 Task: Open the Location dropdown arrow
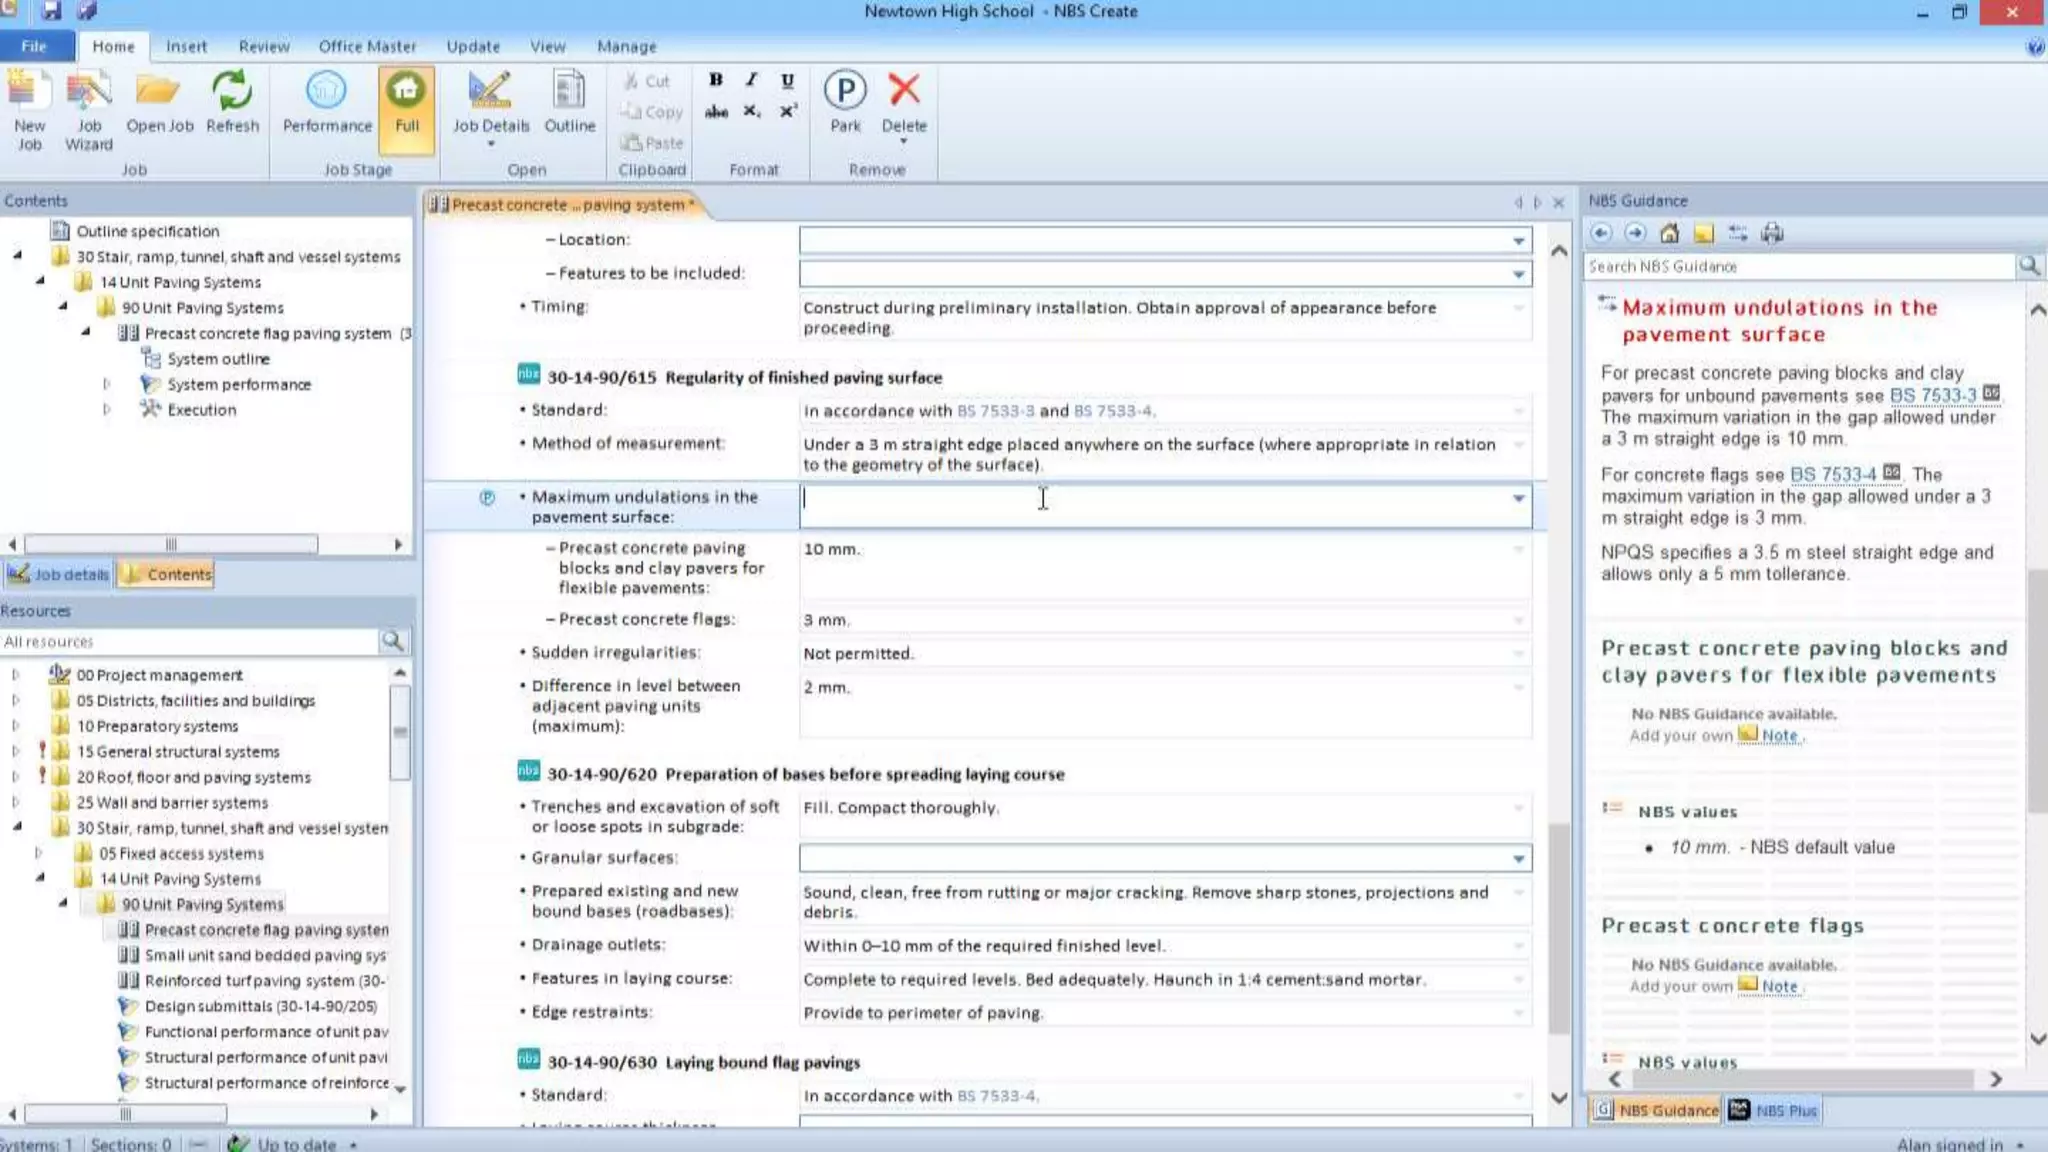[1518, 241]
